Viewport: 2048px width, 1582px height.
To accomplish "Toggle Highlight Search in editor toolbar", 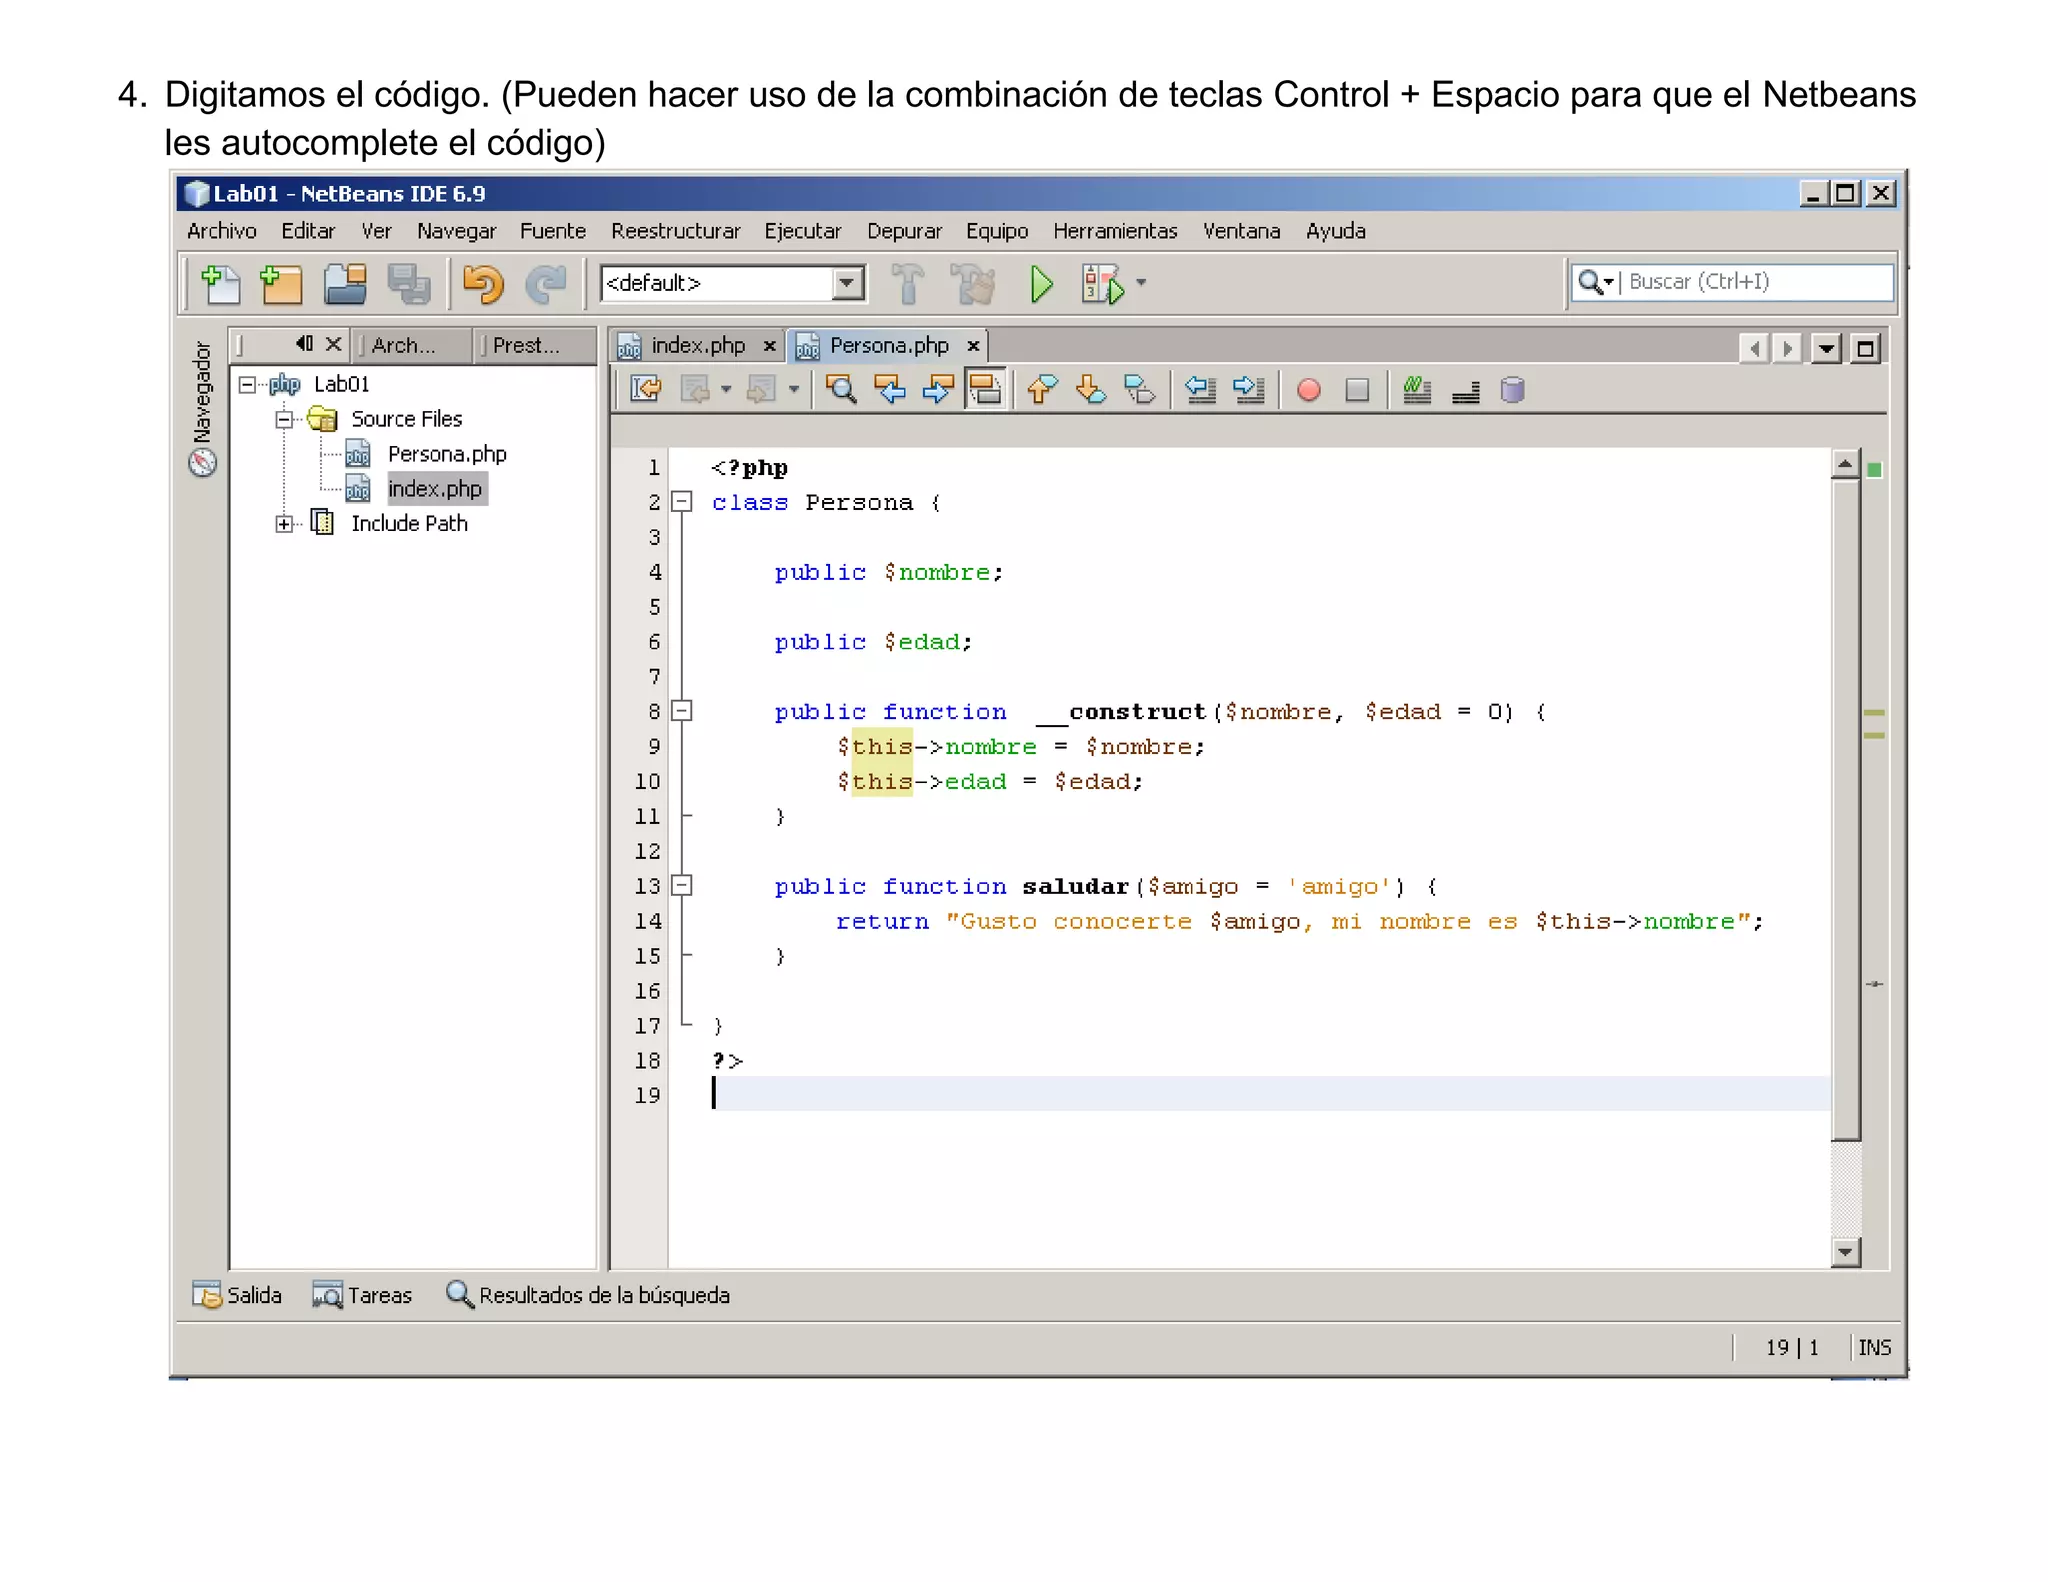I will 985,390.
